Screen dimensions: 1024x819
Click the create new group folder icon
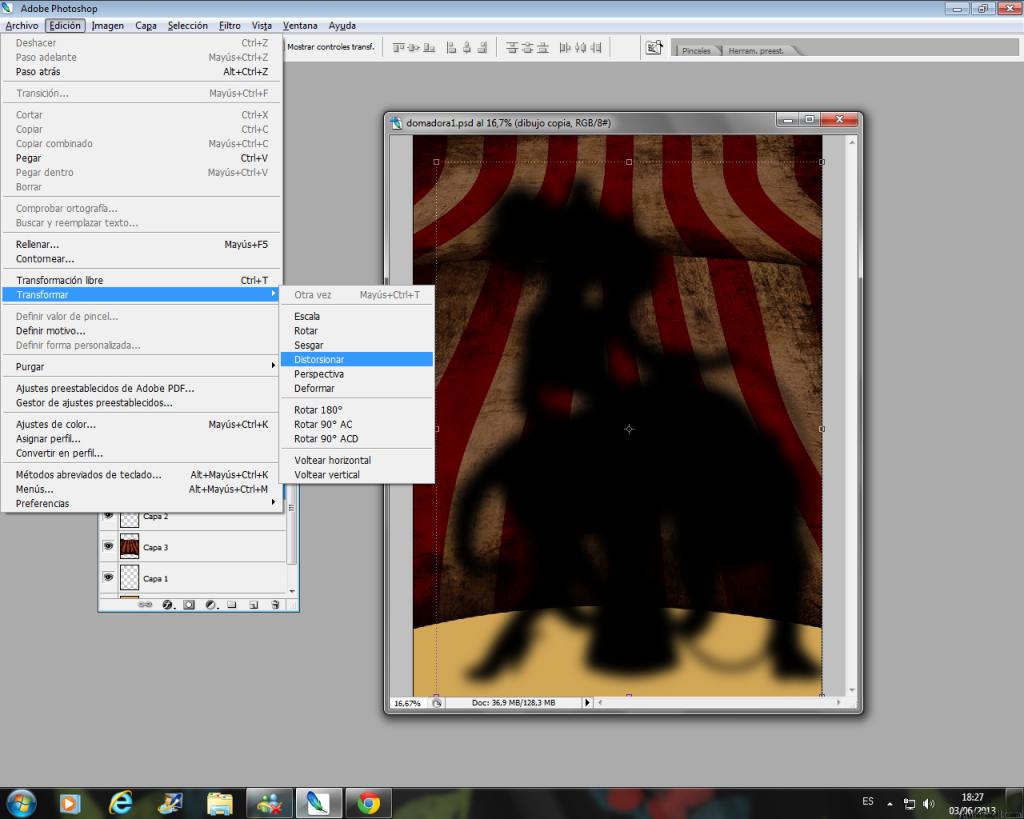[x=232, y=605]
